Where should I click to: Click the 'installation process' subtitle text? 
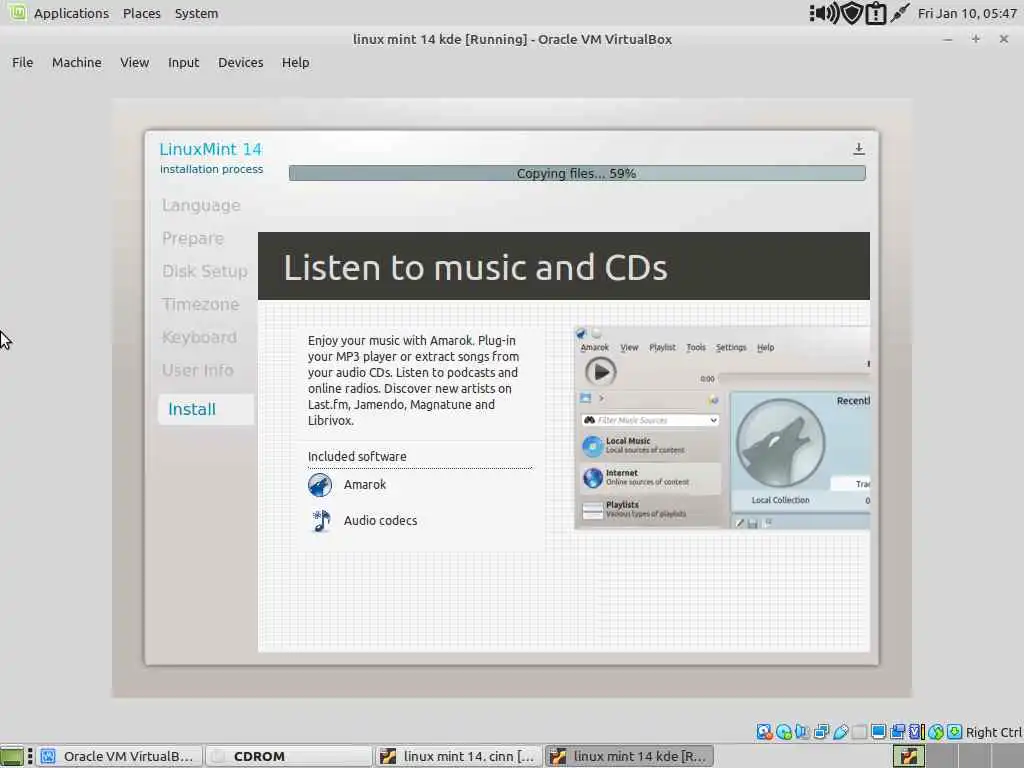[212, 169]
